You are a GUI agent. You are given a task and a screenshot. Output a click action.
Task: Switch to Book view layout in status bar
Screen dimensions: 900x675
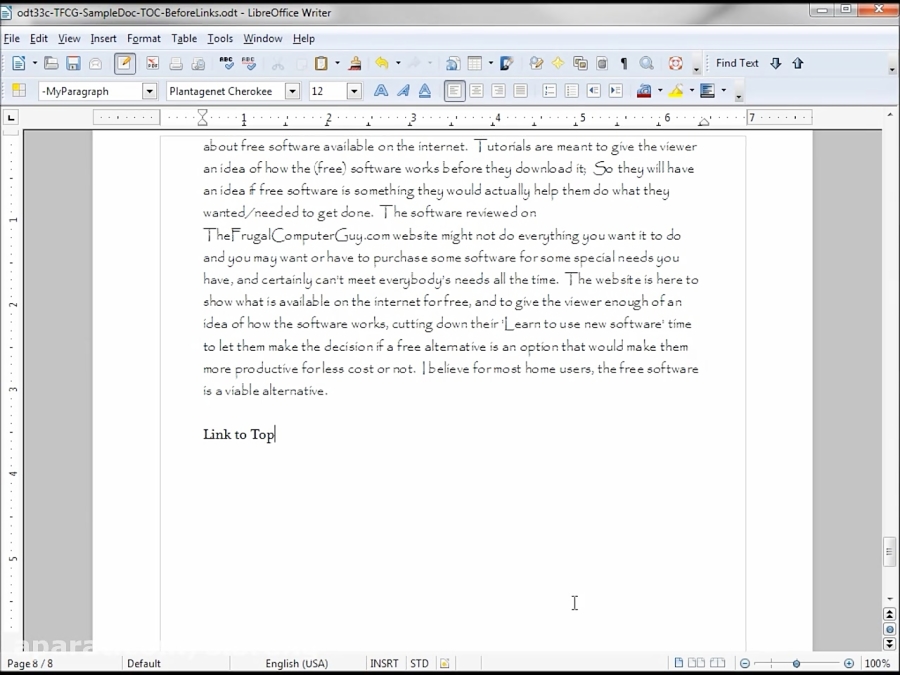(717, 662)
